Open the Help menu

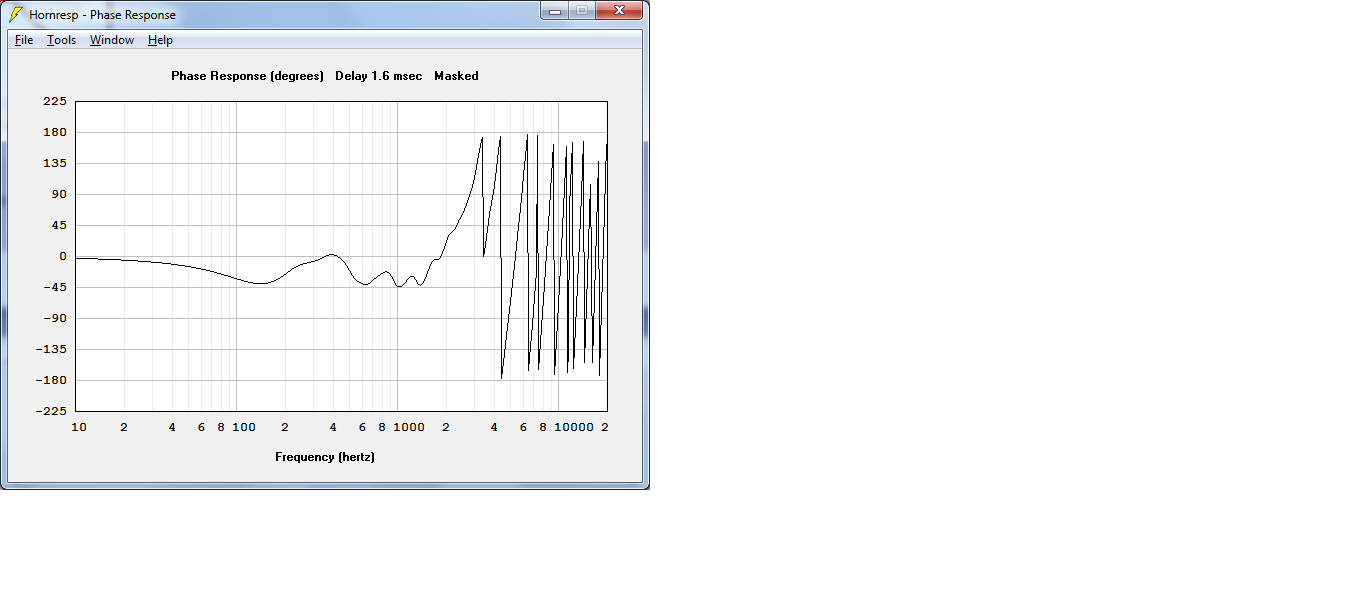click(160, 40)
